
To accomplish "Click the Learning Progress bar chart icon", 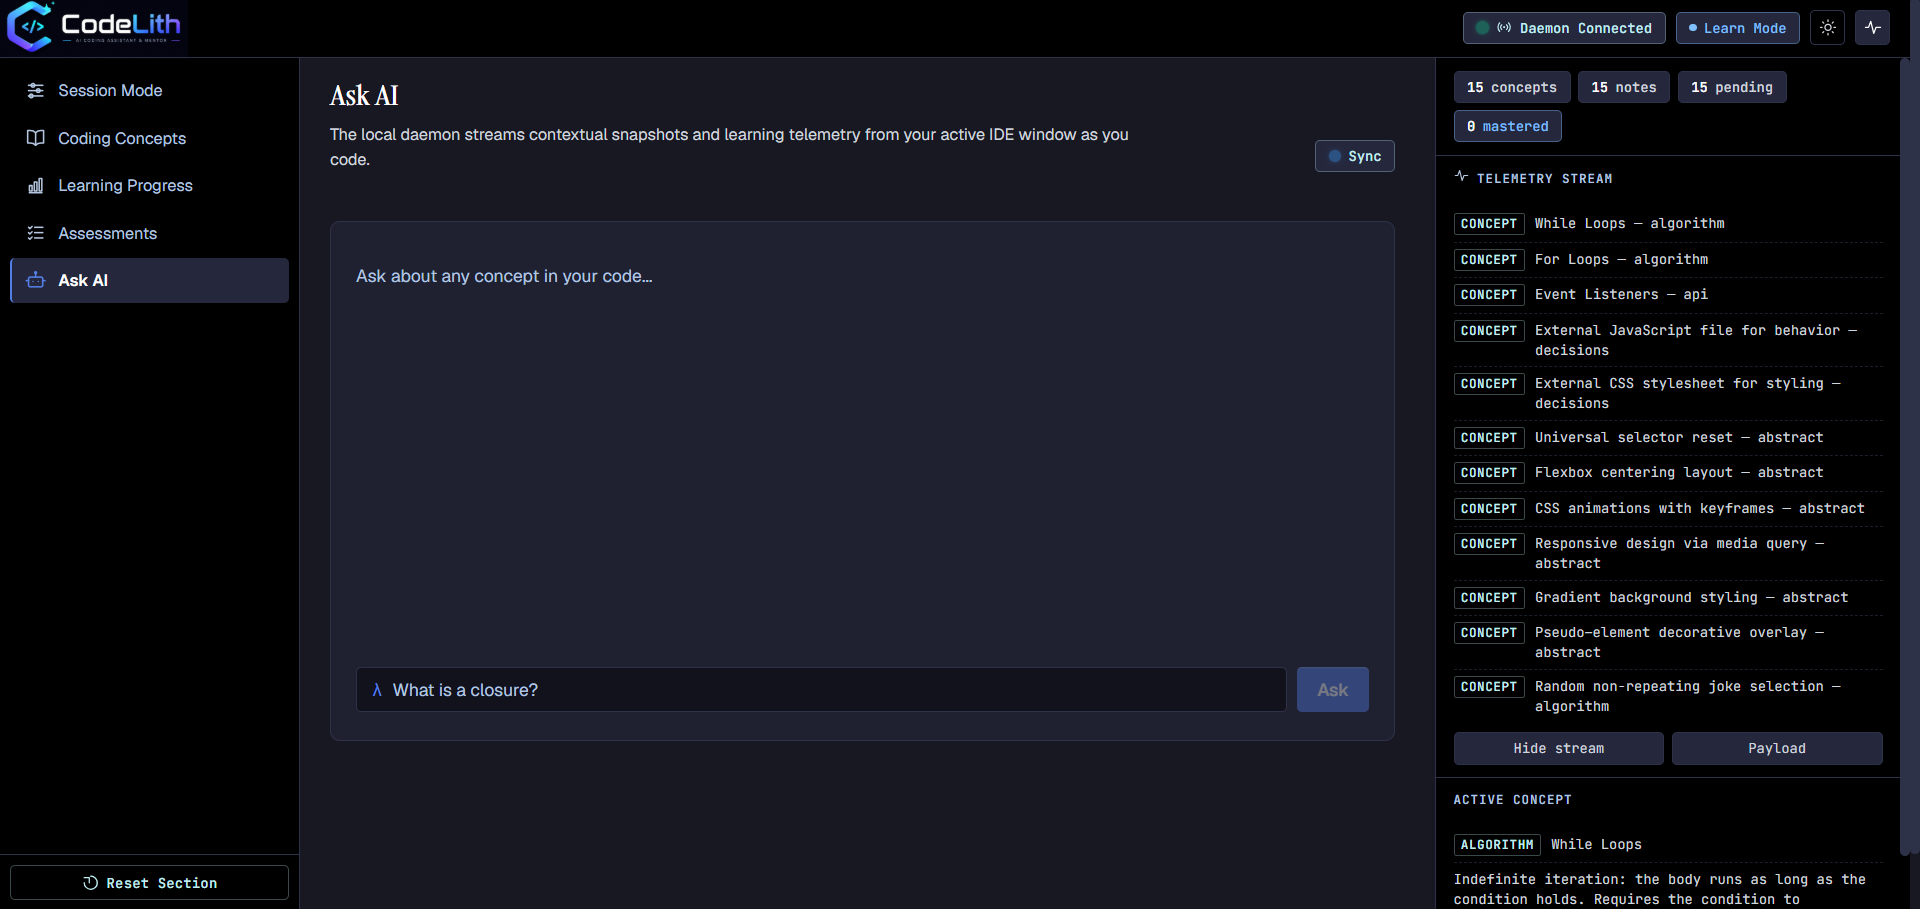I will tap(36, 186).
